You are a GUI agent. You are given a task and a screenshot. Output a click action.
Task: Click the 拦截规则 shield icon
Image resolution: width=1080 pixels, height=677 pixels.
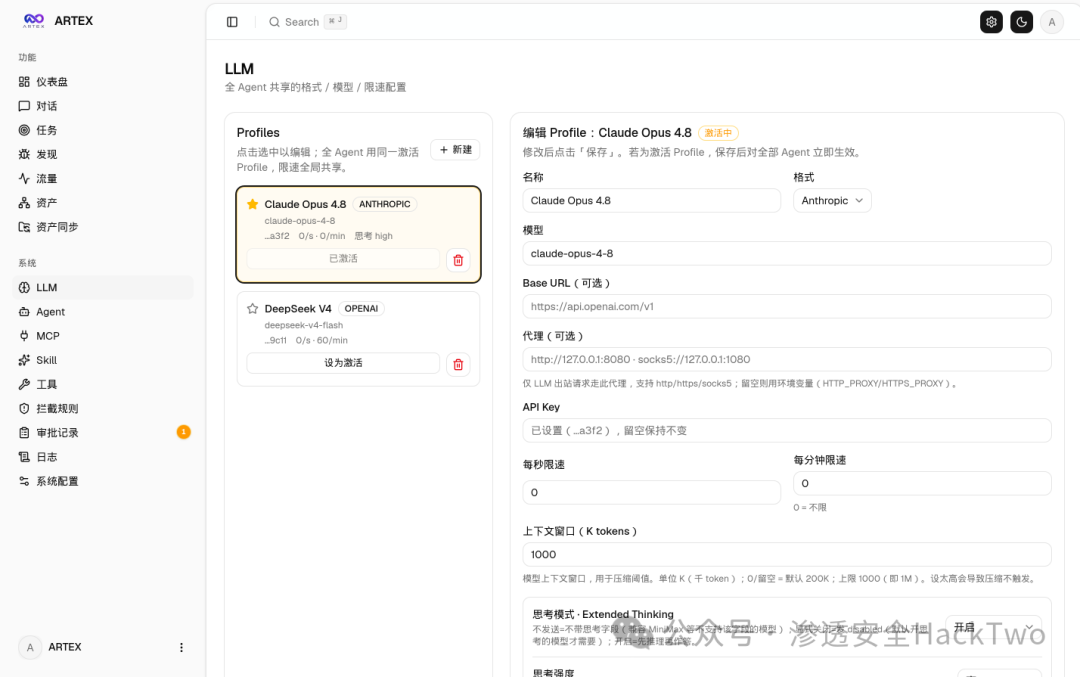[24, 408]
